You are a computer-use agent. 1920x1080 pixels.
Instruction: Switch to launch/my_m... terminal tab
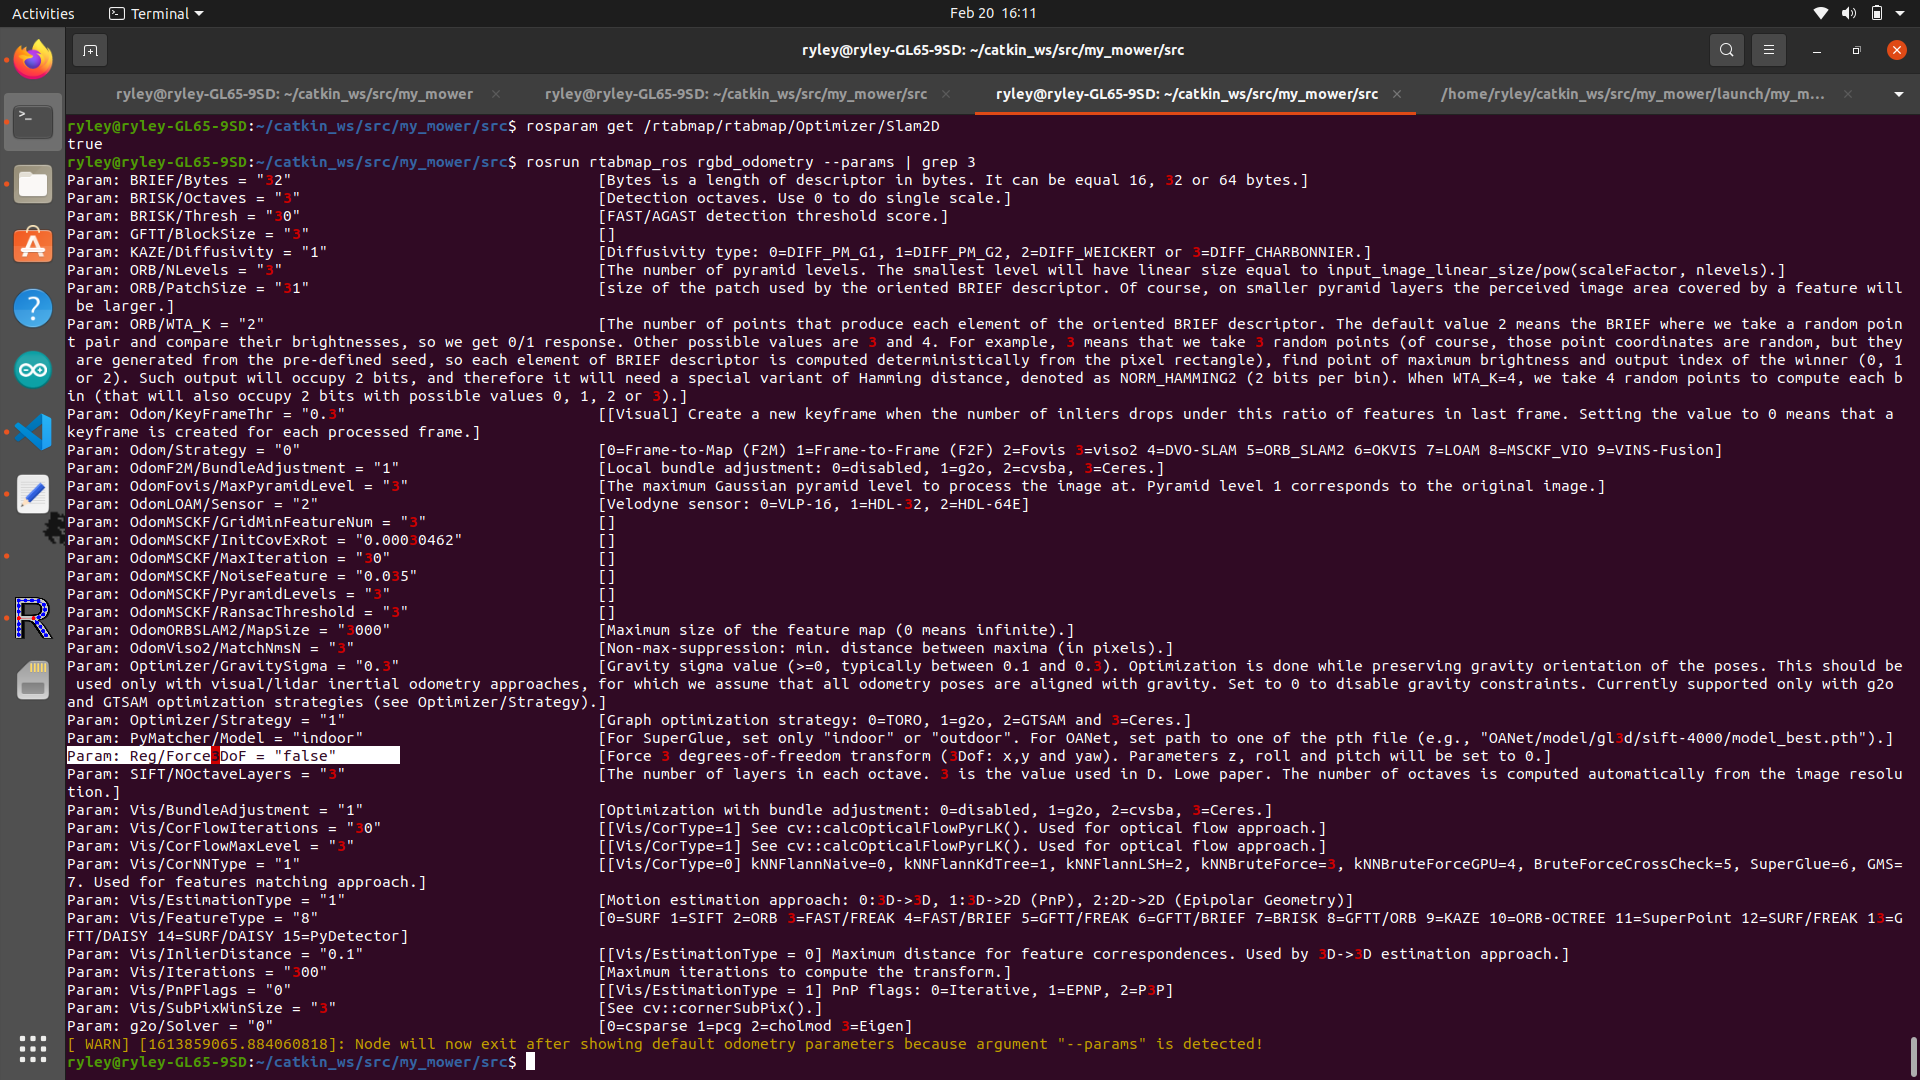1632,94
